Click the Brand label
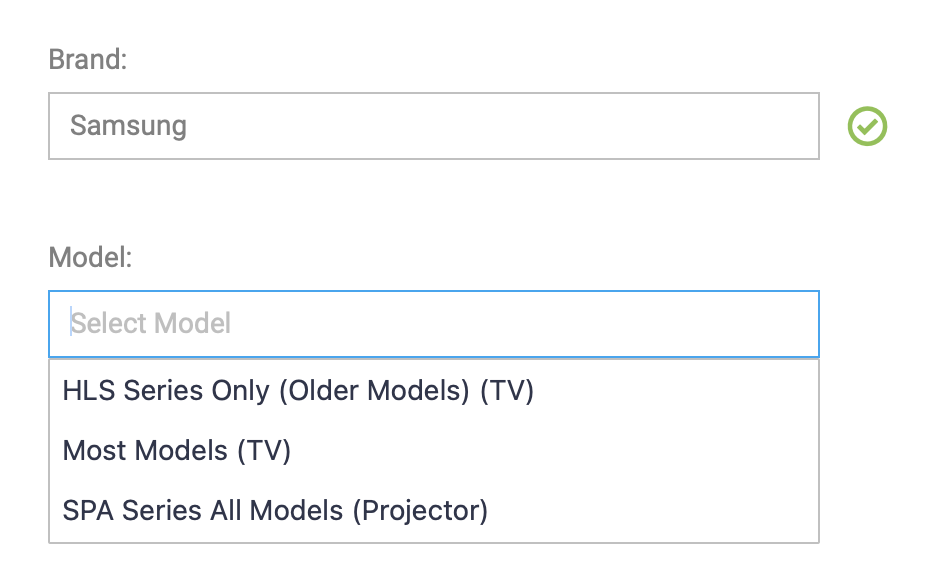 coord(88,60)
